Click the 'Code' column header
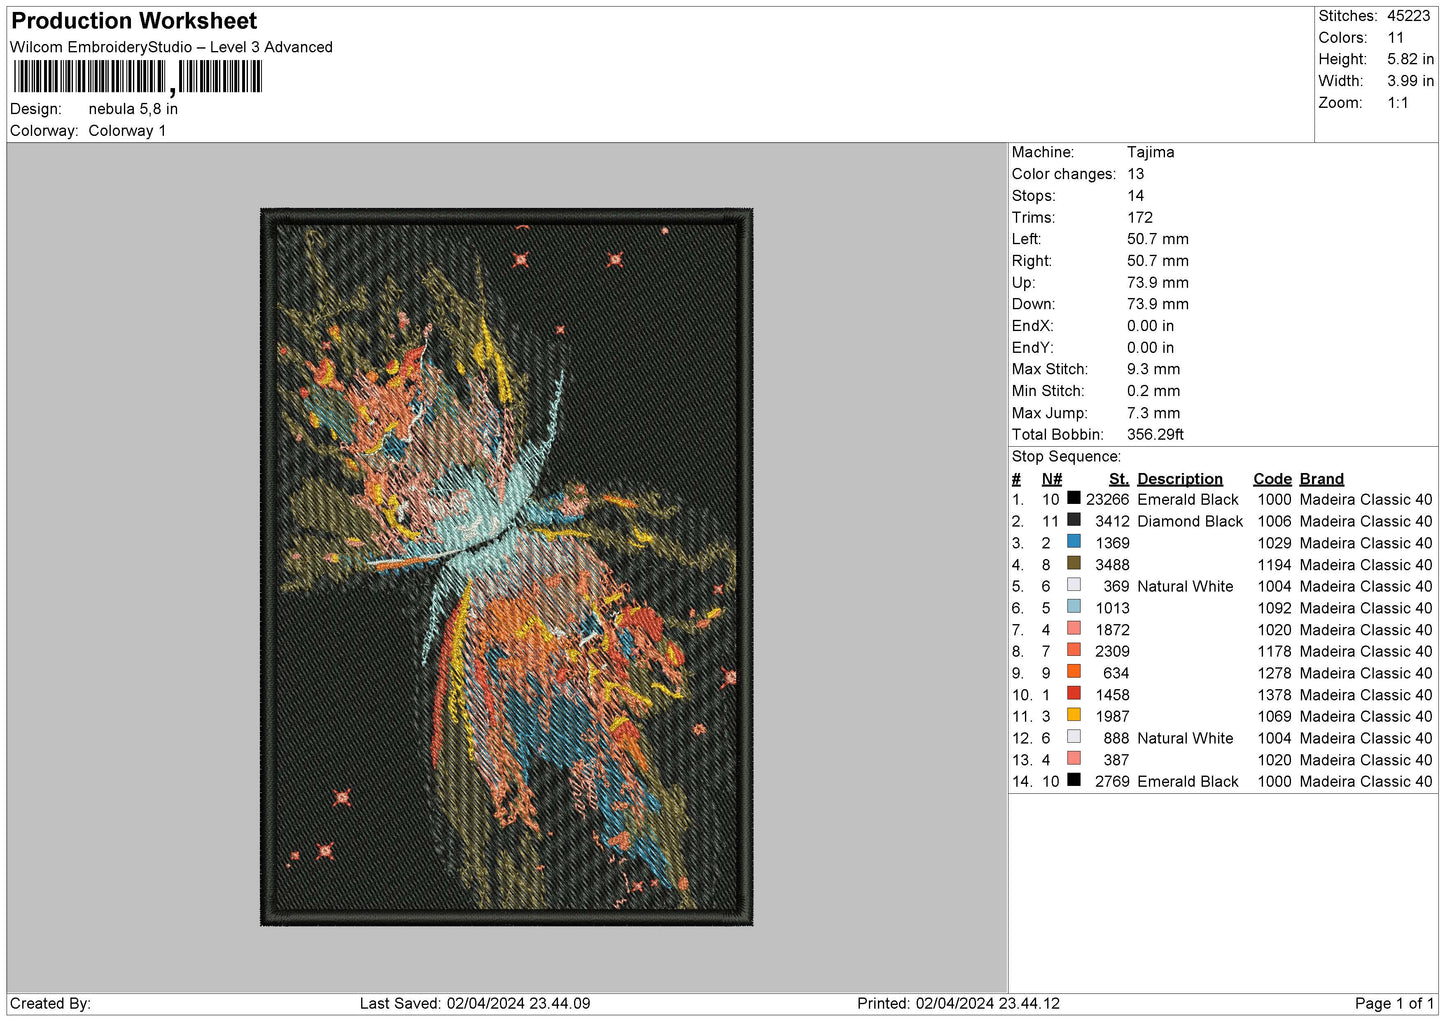Viewport: 1445px width, 1021px height. click(1272, 479)
